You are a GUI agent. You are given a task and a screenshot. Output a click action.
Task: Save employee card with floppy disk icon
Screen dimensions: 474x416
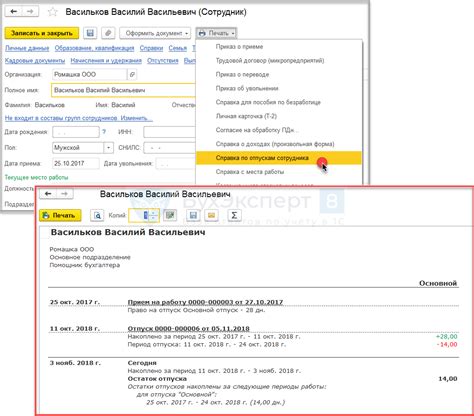pyautogui.click(x=90, y=33)
